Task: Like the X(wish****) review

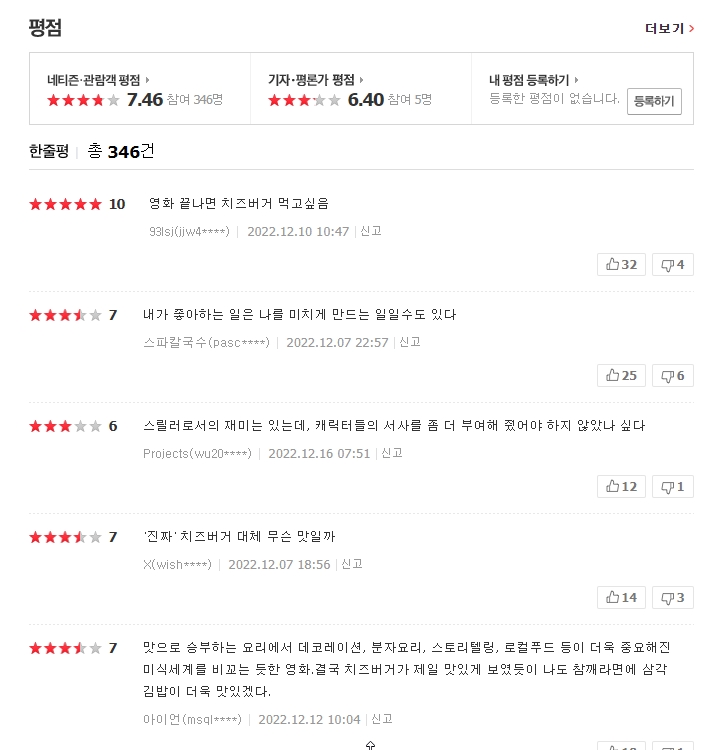Action: pos(621,598)
